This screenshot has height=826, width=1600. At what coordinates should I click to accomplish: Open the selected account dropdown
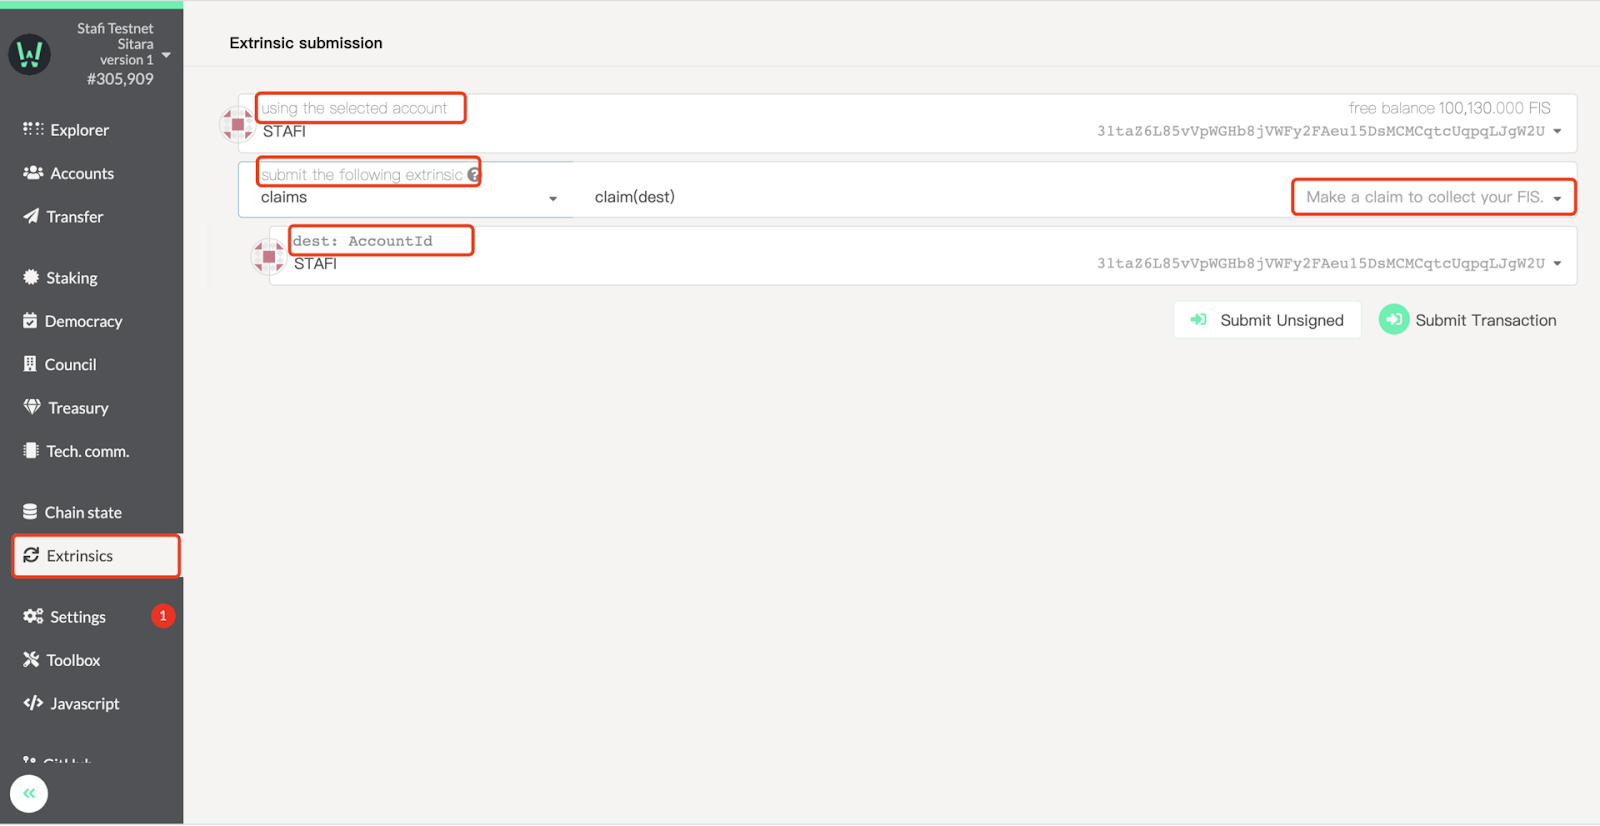(1557, 131)
